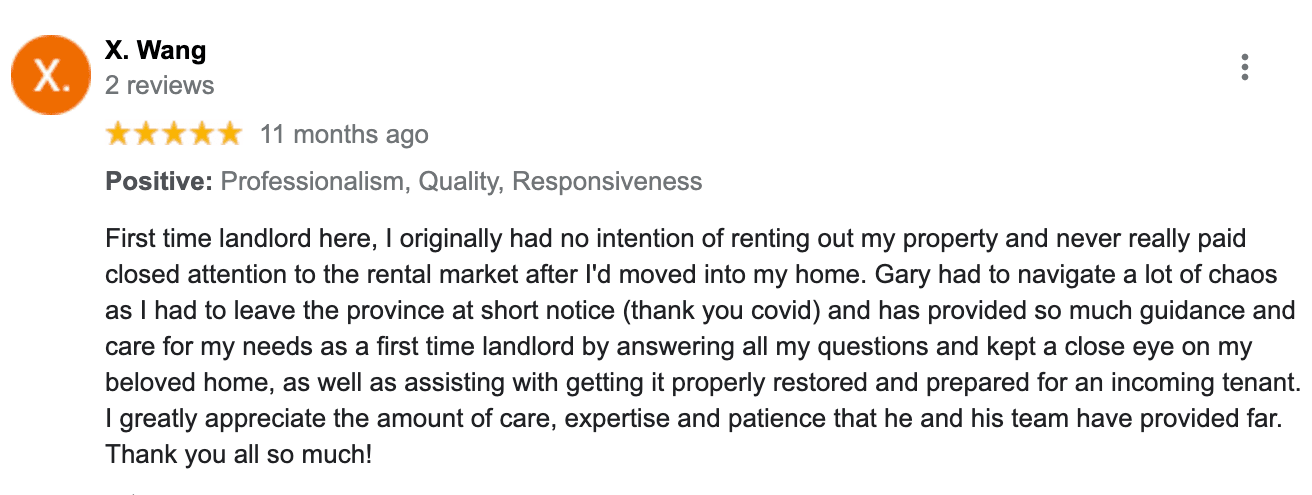1312x495 pixels.
Task: Click the bold Positive label
Action: [159, 182]
